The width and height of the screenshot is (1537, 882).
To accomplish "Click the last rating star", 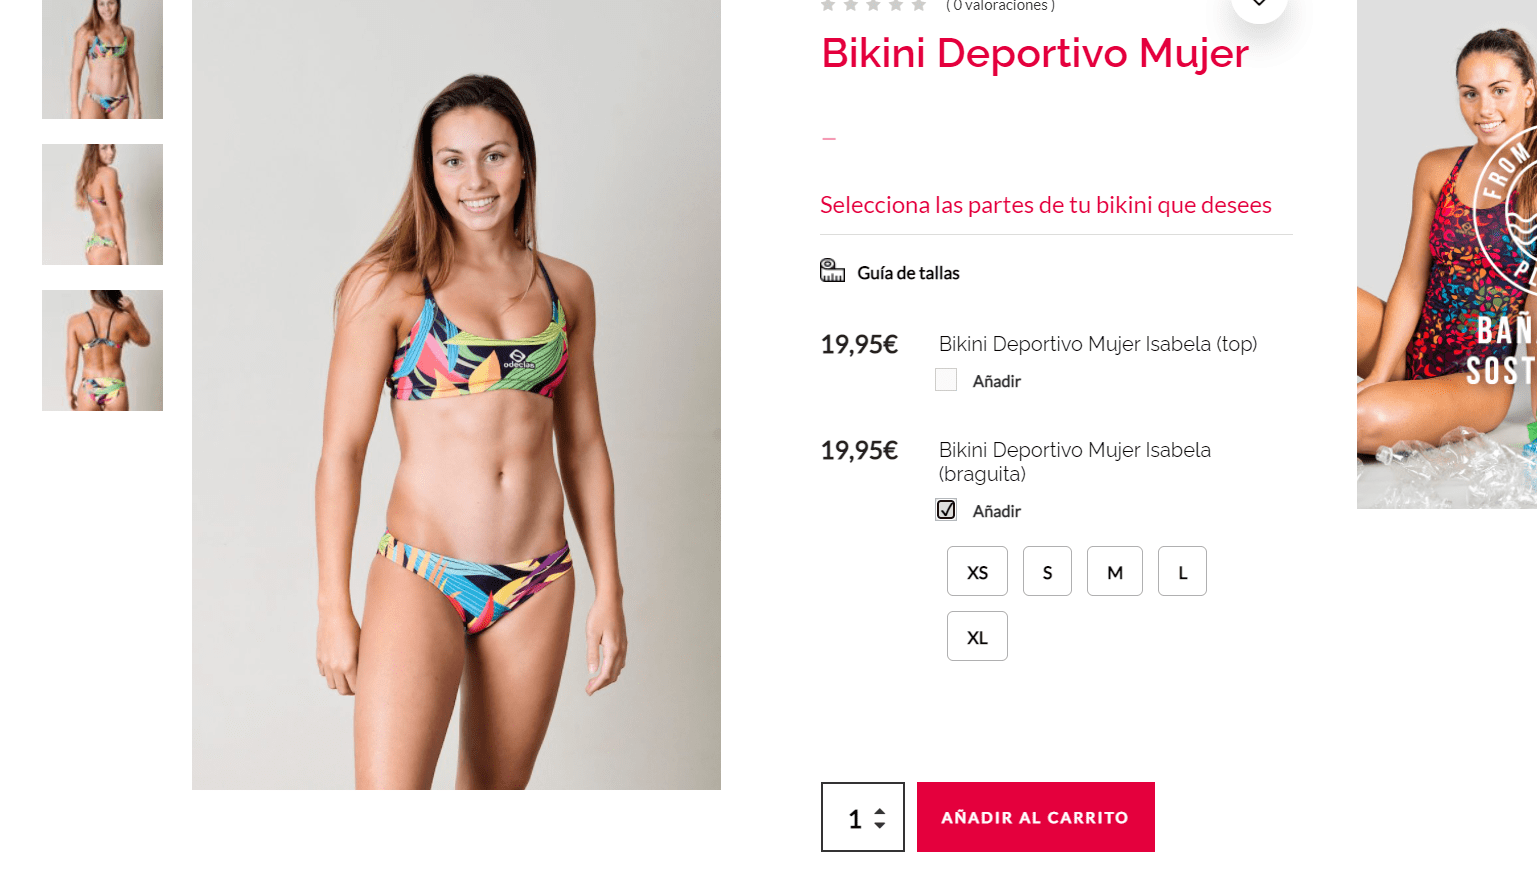I will 919,5.
